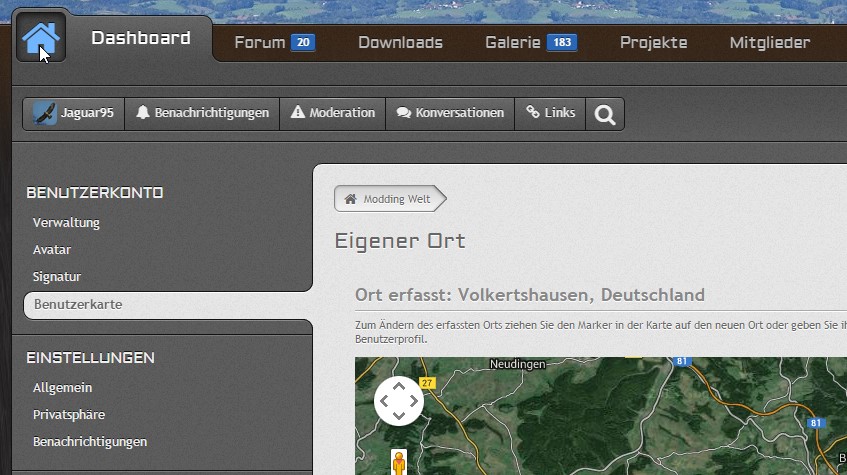Viewport: 847px width, 475px height.
Task: Click the Links chain toolbar item
Action: (x=550, y=113)
